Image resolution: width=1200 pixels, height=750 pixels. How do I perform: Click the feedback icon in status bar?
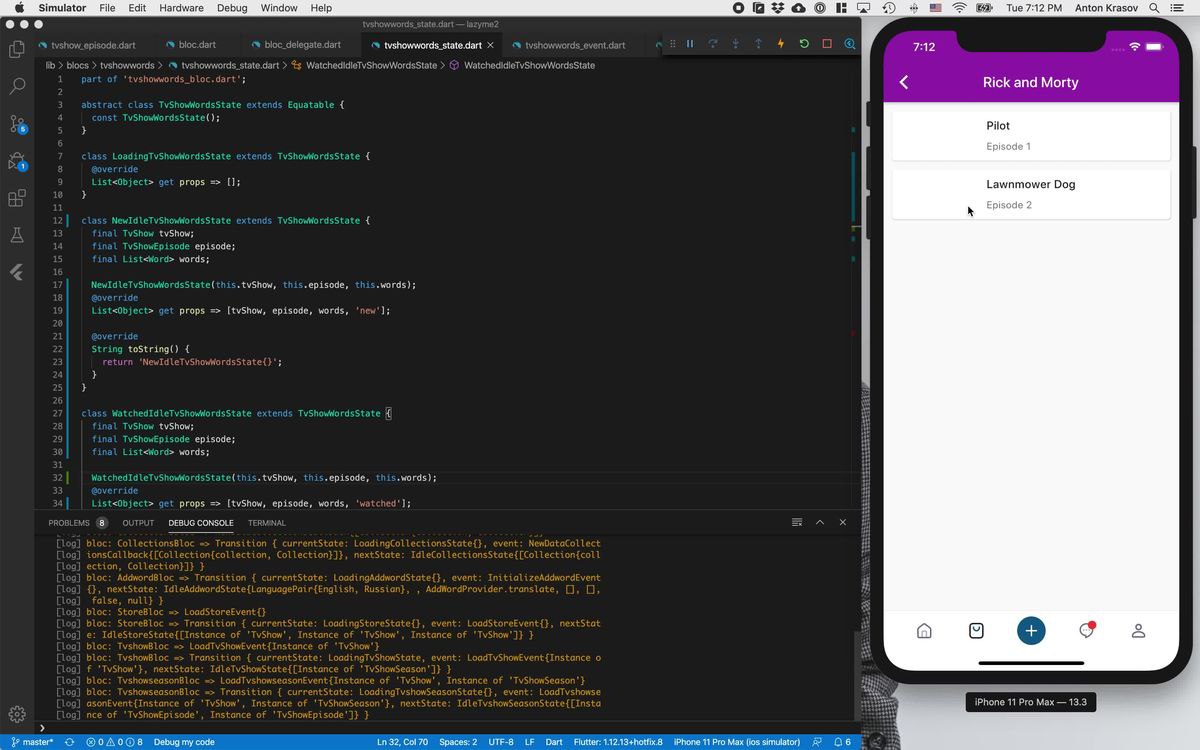tap(817, 742)
